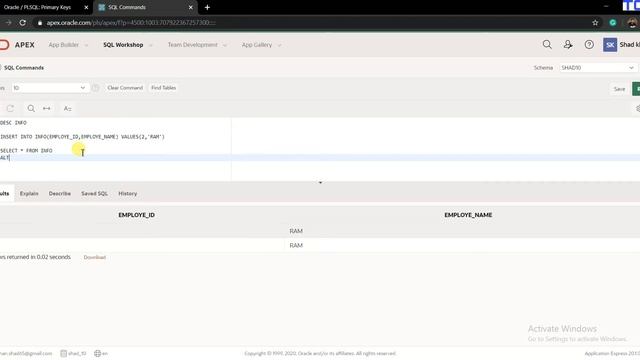Switch to the Explain tab

click(x=29, y=193)
